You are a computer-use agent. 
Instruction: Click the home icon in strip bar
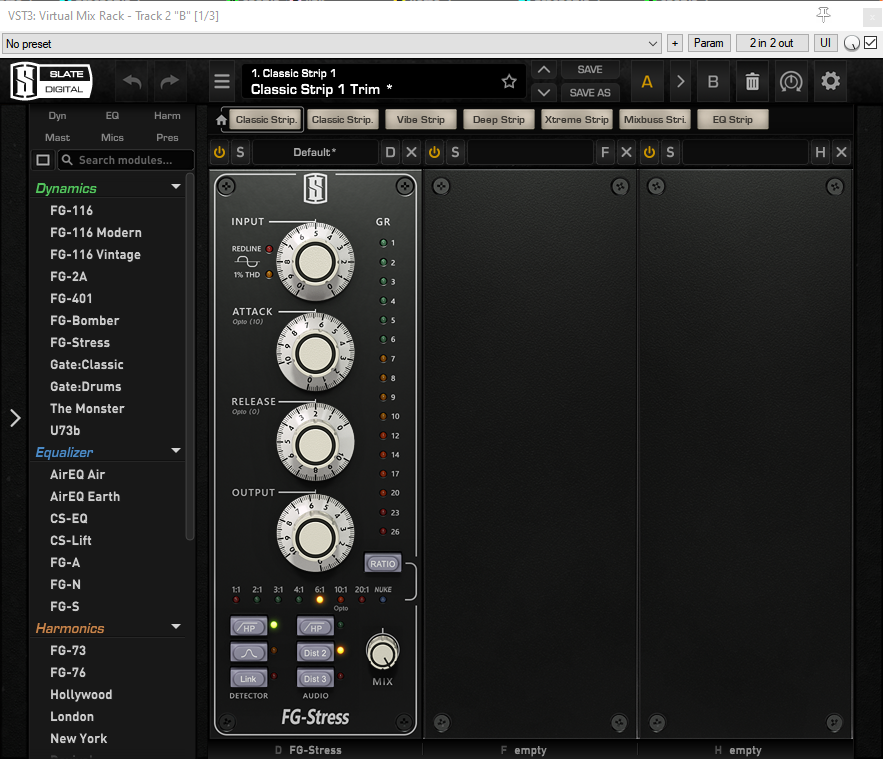(x=222, y=120)
